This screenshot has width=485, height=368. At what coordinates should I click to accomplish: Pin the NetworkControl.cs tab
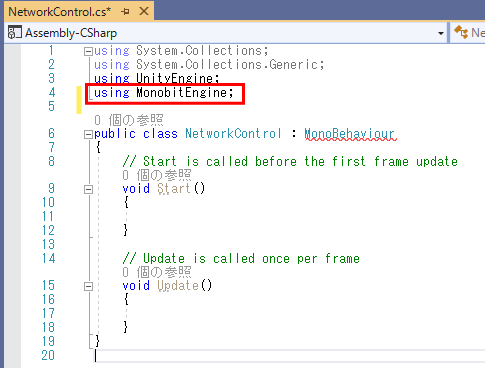pos(125,12)
